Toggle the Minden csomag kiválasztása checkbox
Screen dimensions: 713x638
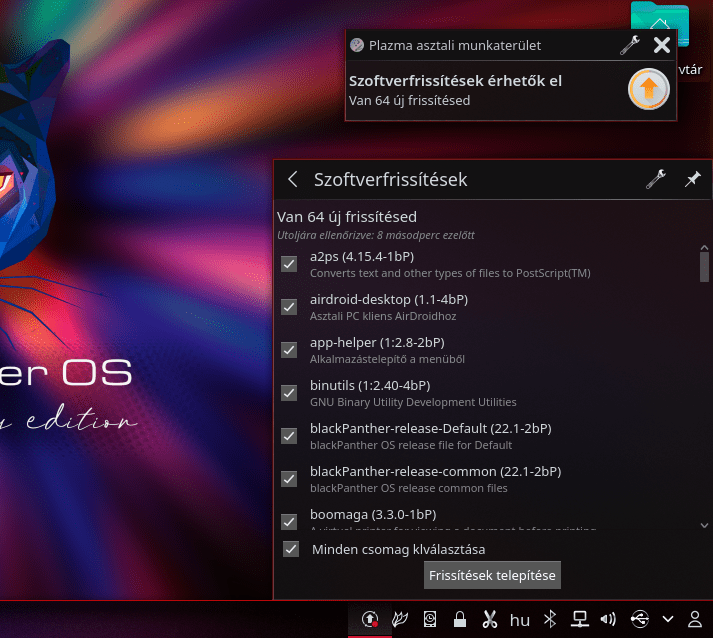click(291, 549)
